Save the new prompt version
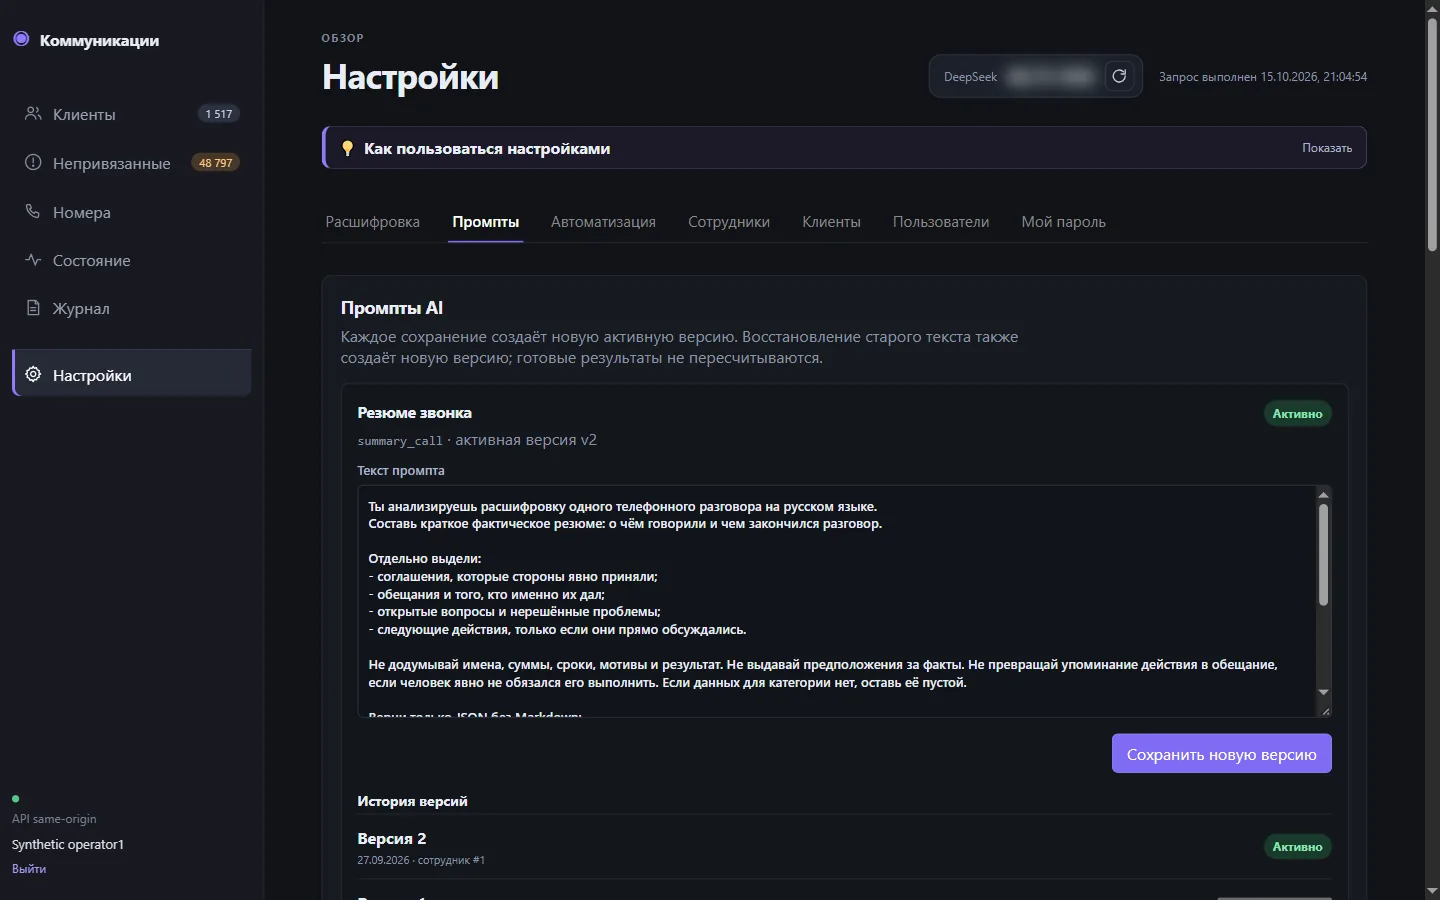The image size is (1440, 900). point(1221,754)
